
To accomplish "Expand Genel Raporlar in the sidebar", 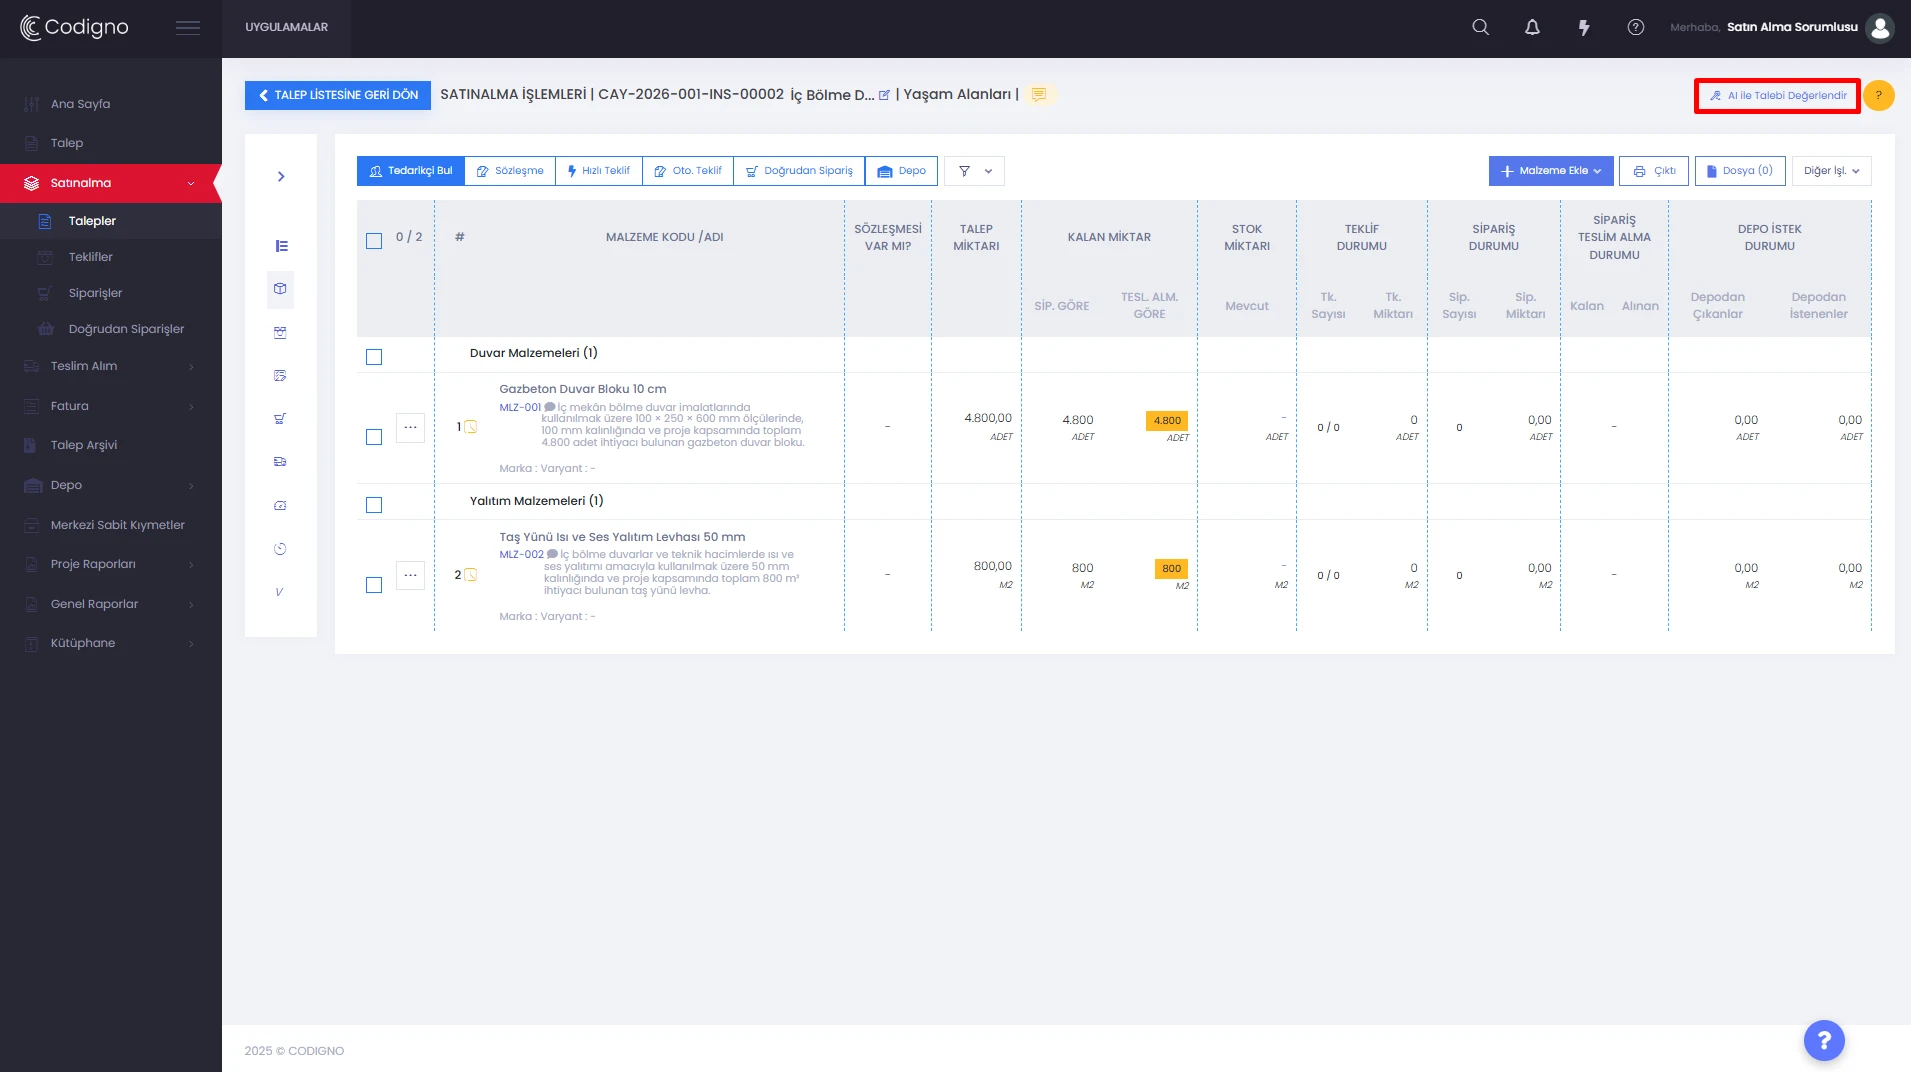I will click(x=111, y=604).
